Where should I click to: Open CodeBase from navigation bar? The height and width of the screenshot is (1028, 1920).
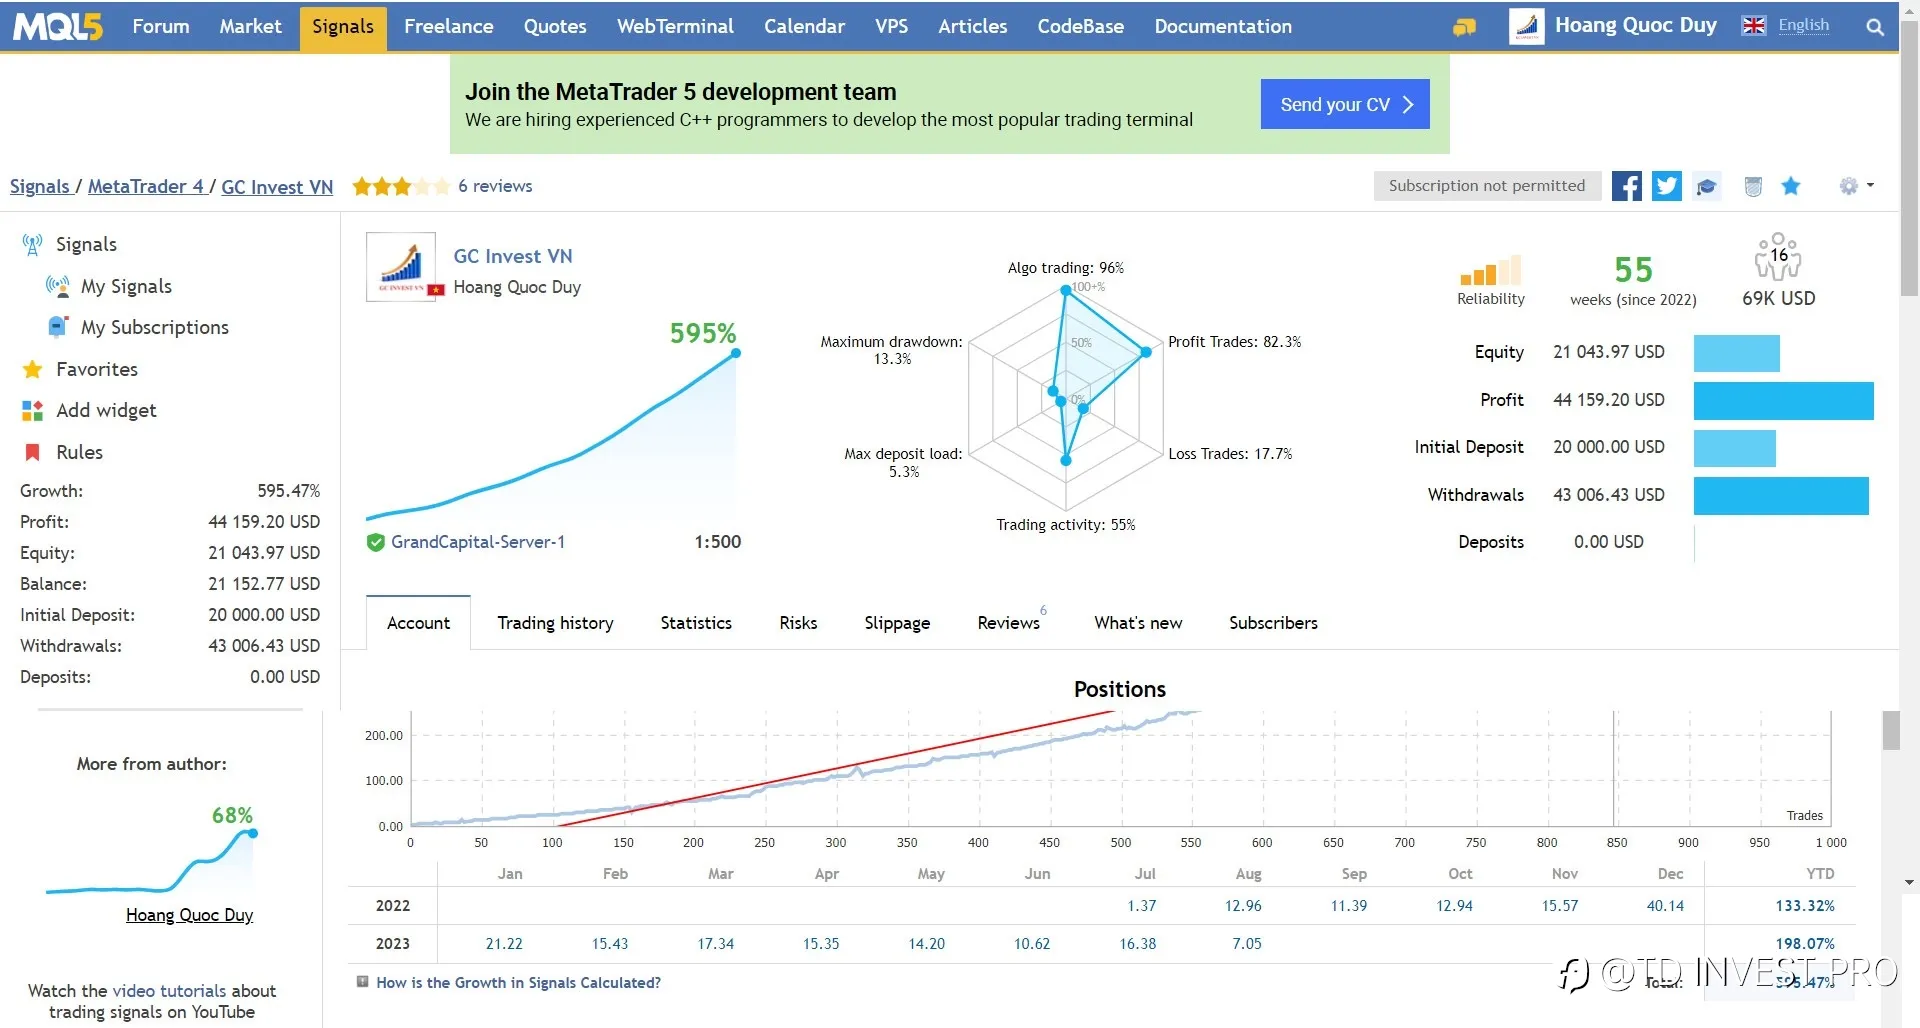(1080, 26)
